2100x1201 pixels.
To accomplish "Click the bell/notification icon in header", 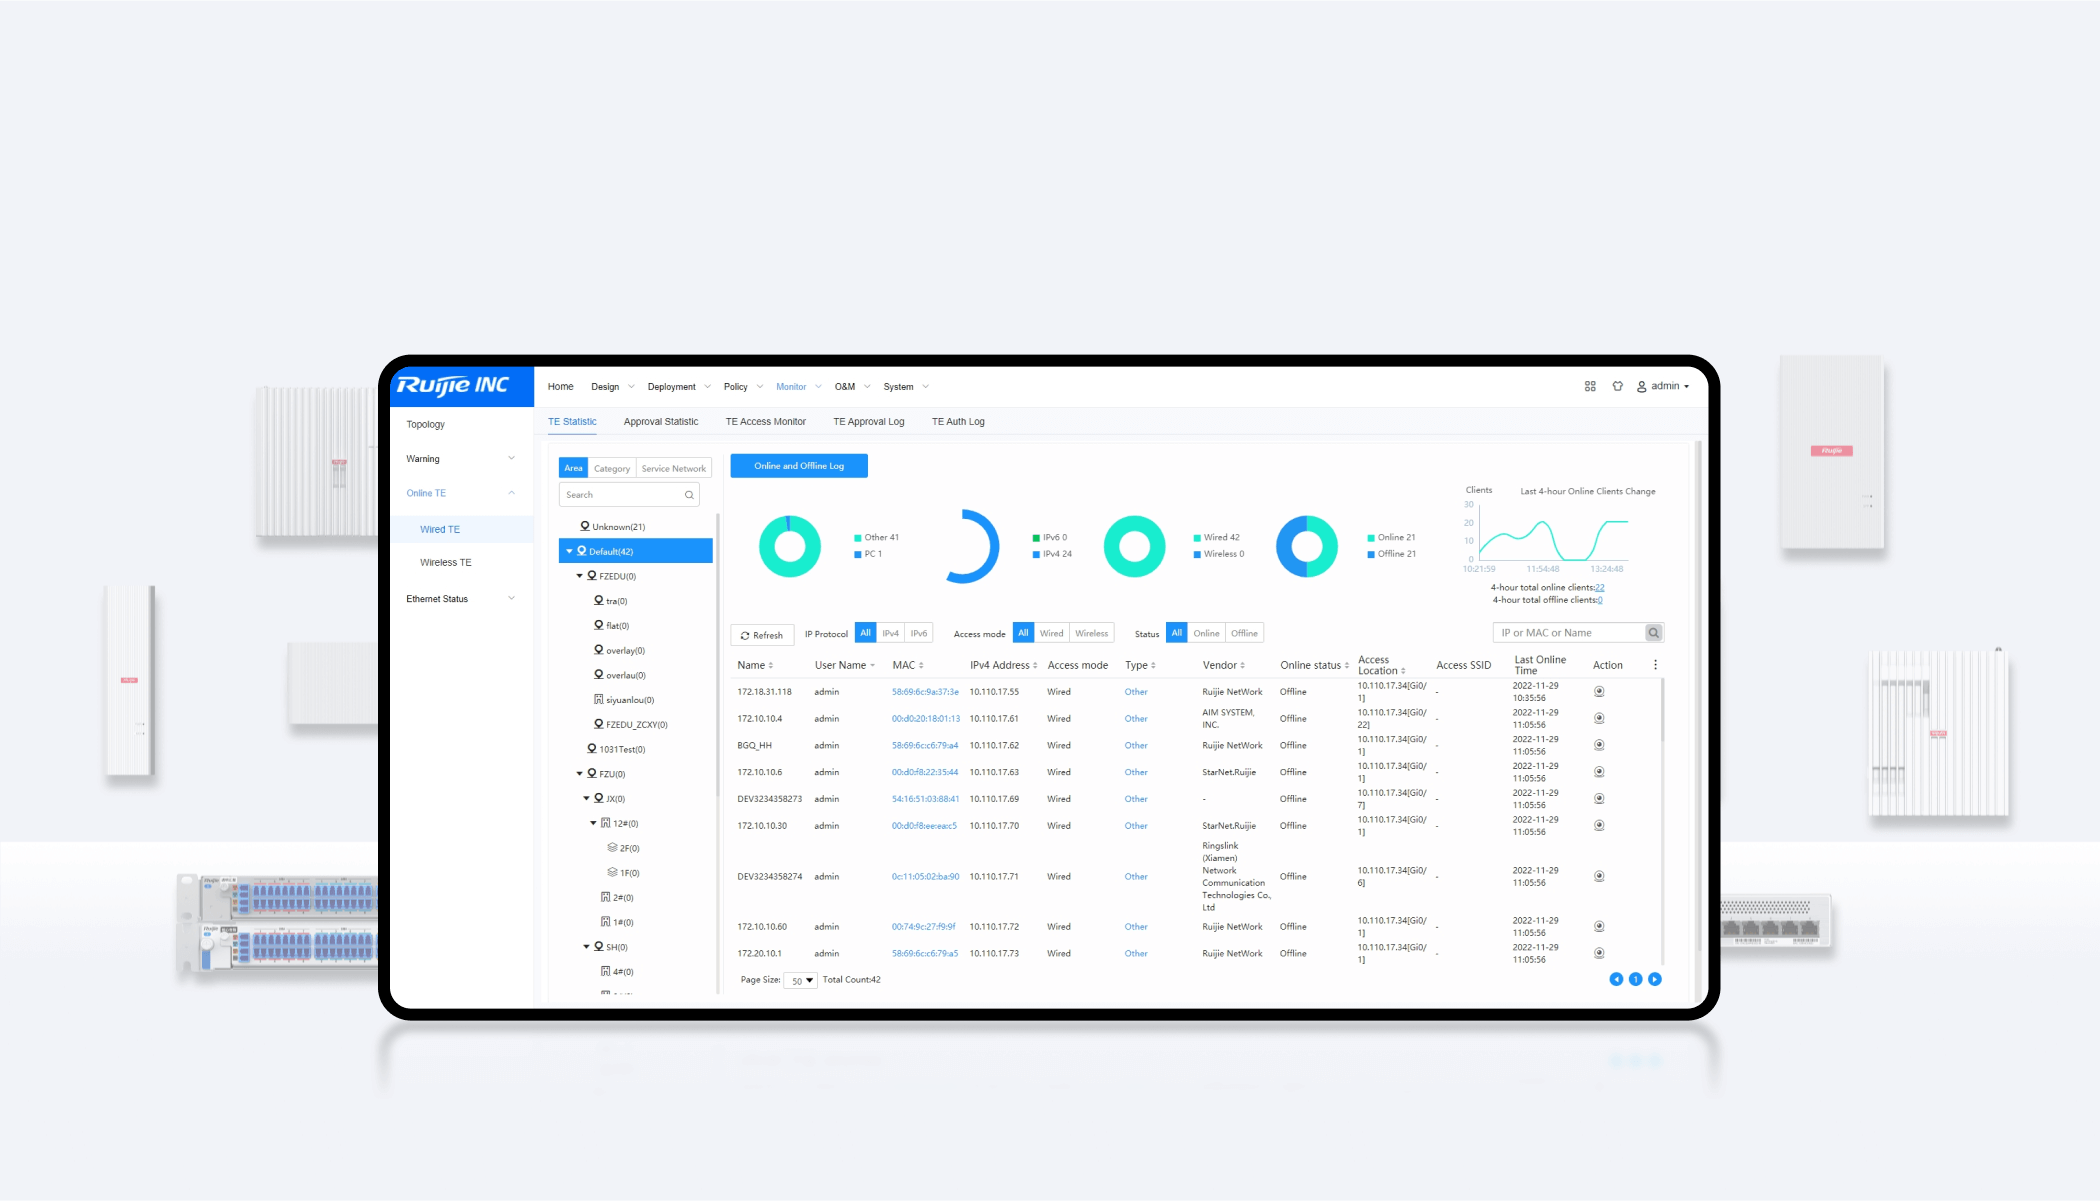I will pos(1617,386).
